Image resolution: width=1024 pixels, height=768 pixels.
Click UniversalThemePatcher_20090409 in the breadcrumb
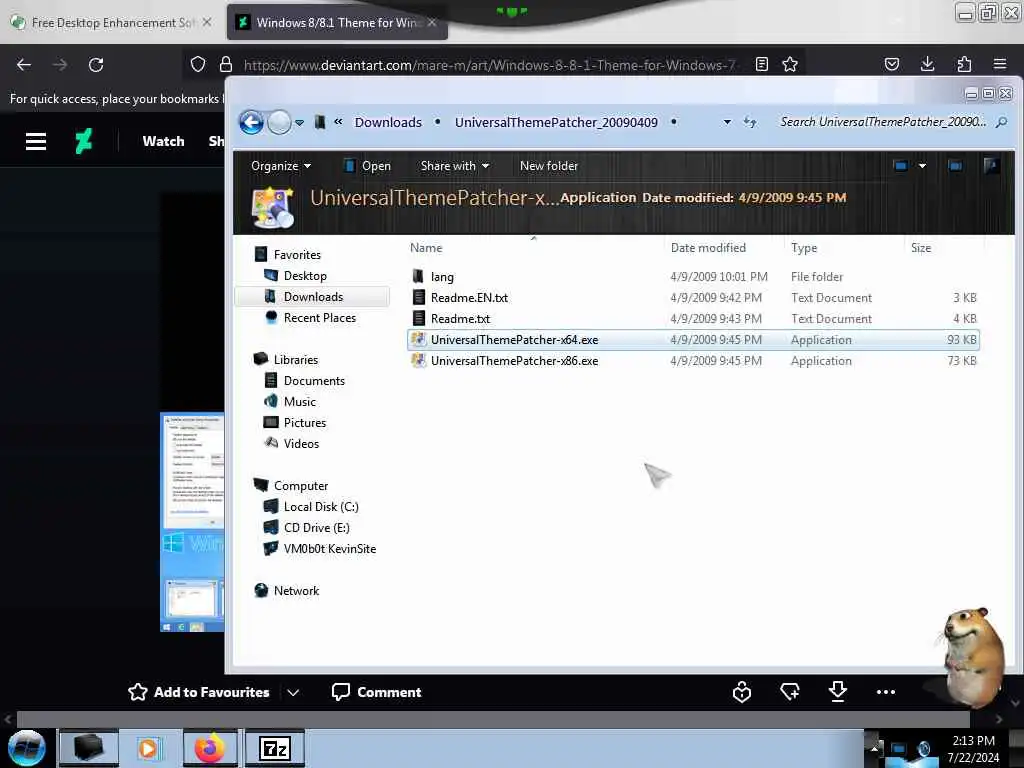click(556, 122)
